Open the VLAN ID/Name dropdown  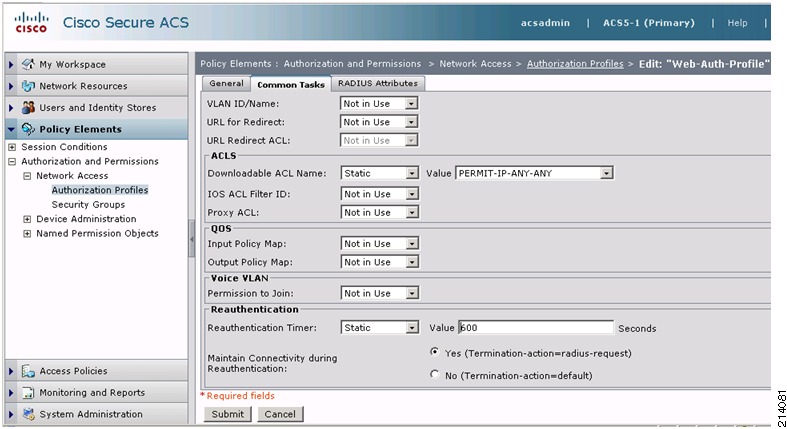pos(379,103)
